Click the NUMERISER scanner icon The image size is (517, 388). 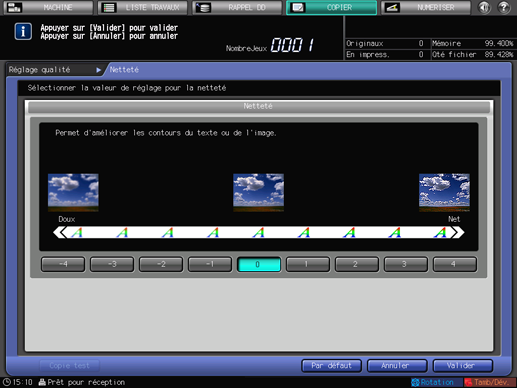point(392,7)
